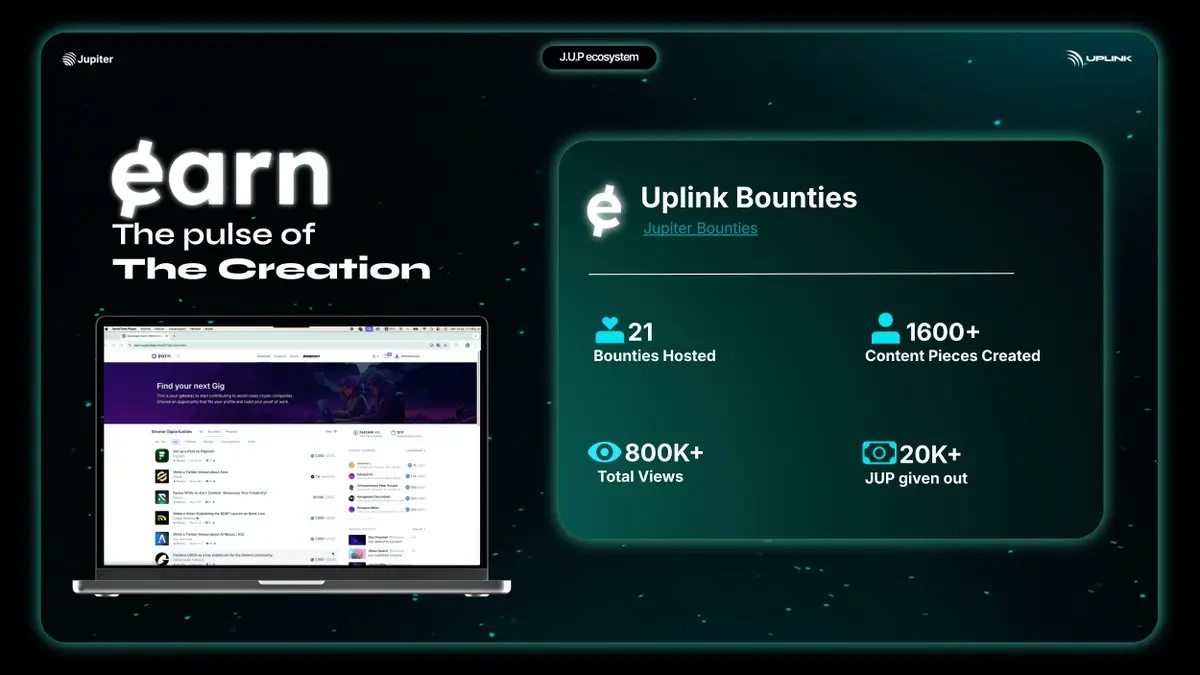Click the heart-person icon next to 21
This screenshot has height=675, width=1200.
[609, 329]
